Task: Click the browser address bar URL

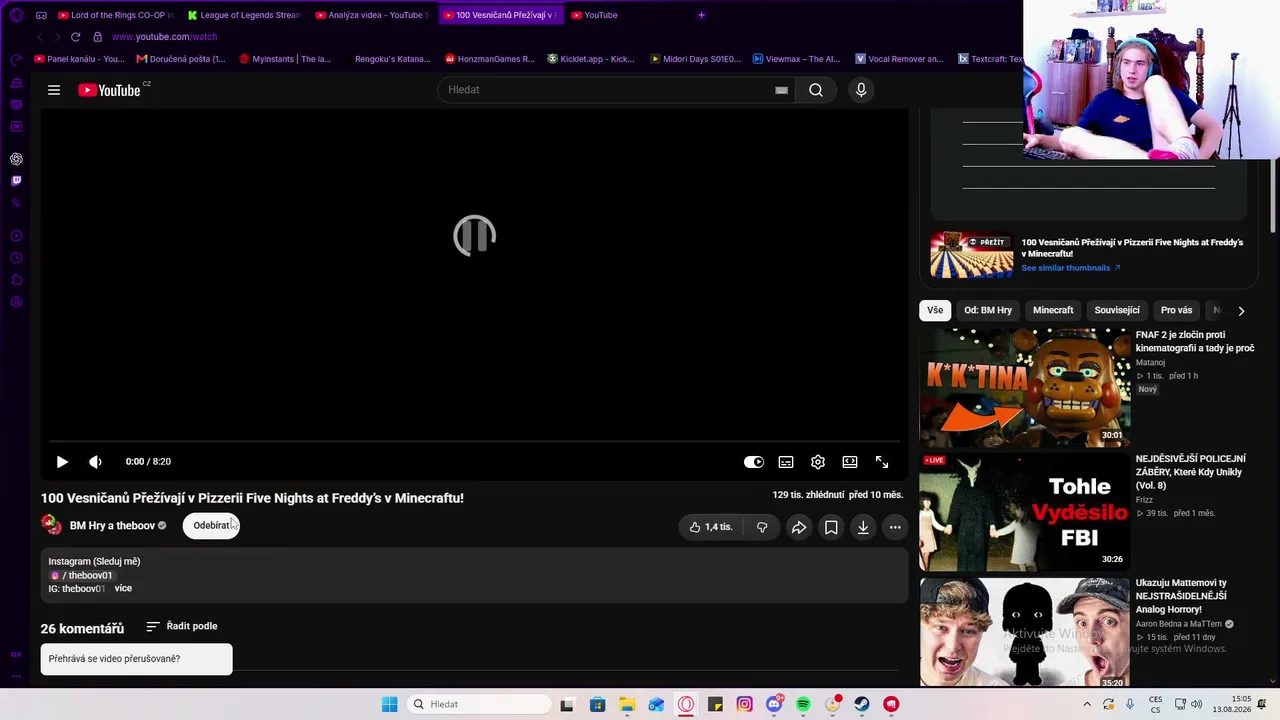Action: [164, 37]
